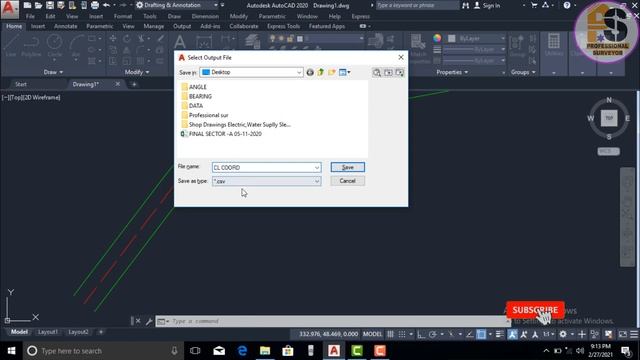Click the Cancel button in dialog
The width and height of the screenshot is (640, 360).
coord(348,181)
